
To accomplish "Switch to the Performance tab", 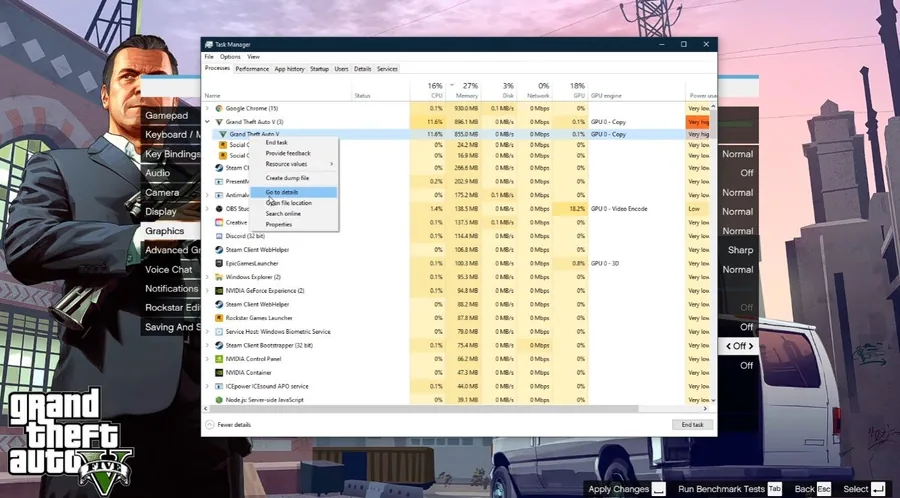I will pos(252,69).
